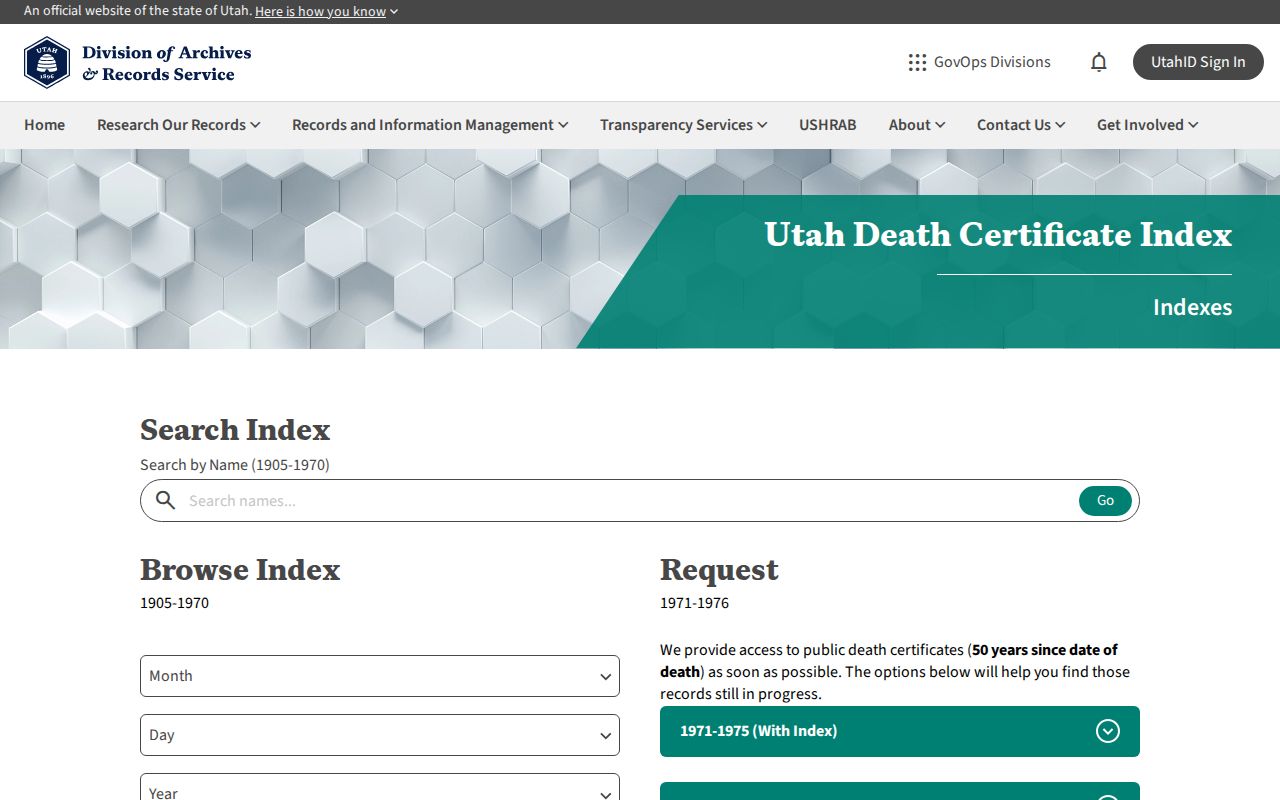Click the Indexes banner subtitle
The width and height of the screenshot is (1280, 800).
click(1192, 307)
